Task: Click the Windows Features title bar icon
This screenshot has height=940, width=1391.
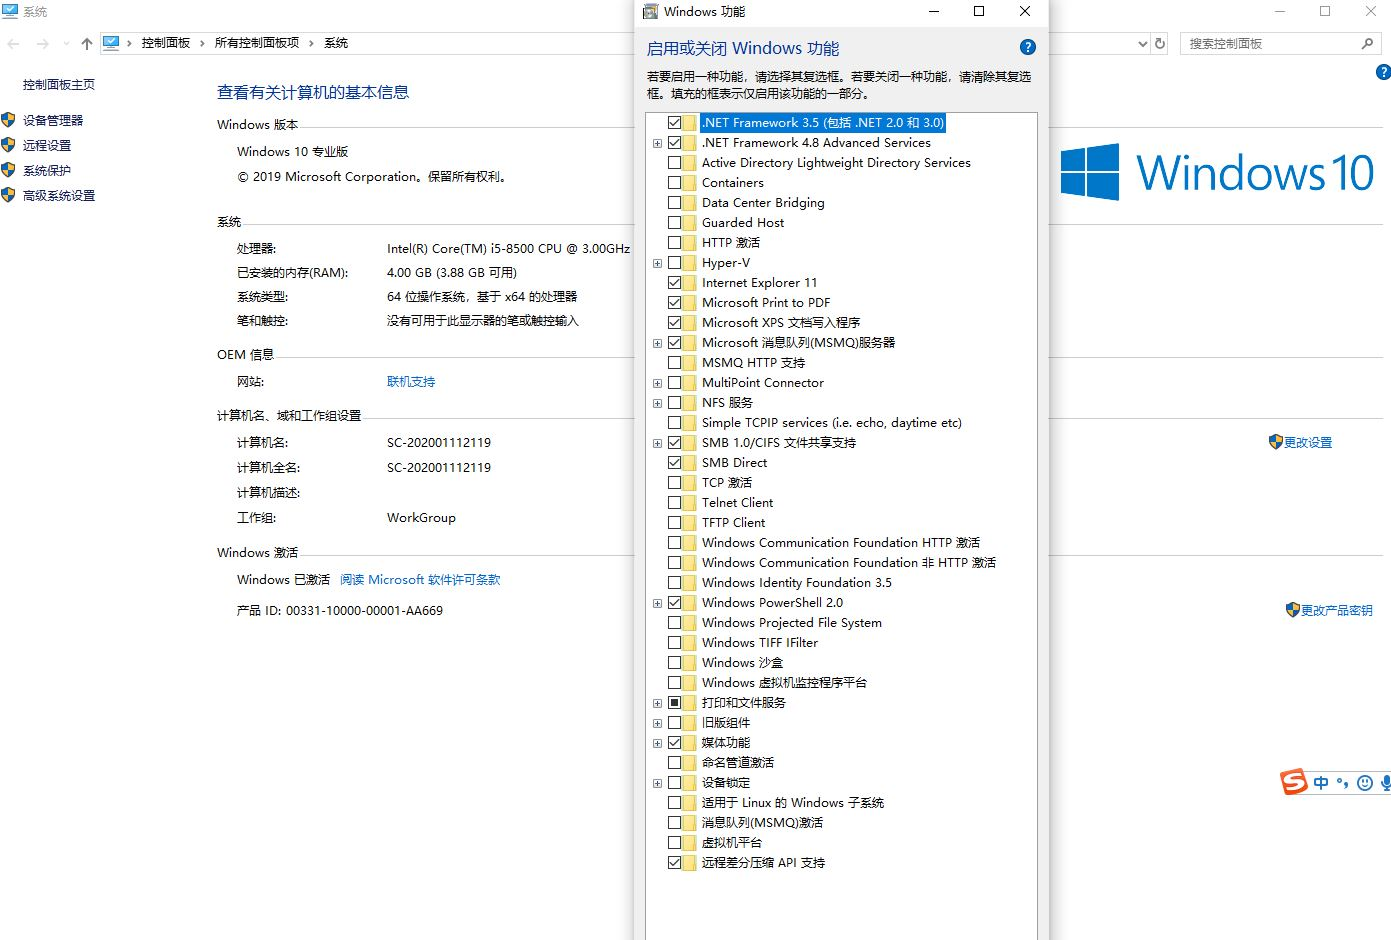Action: [650, 11]
